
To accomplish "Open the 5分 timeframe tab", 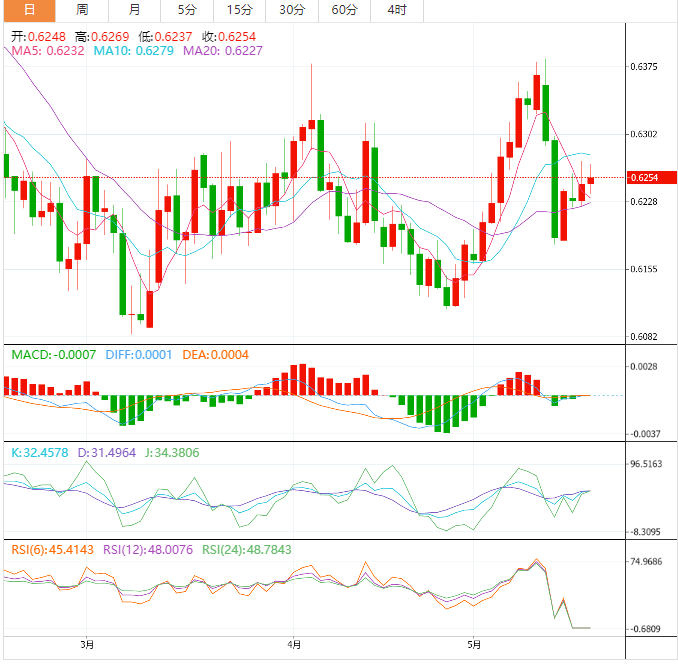I will click(187, 10).
